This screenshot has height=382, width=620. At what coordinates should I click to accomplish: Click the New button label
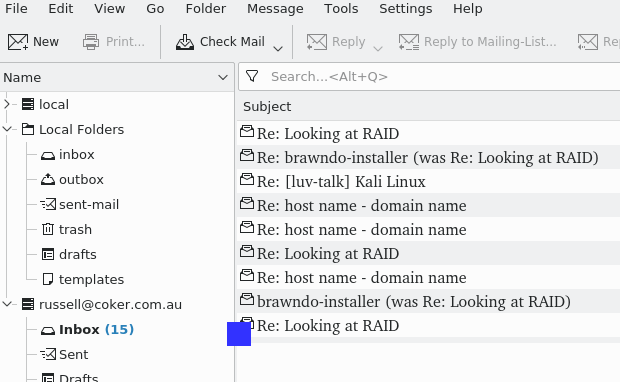click(46, 42)
